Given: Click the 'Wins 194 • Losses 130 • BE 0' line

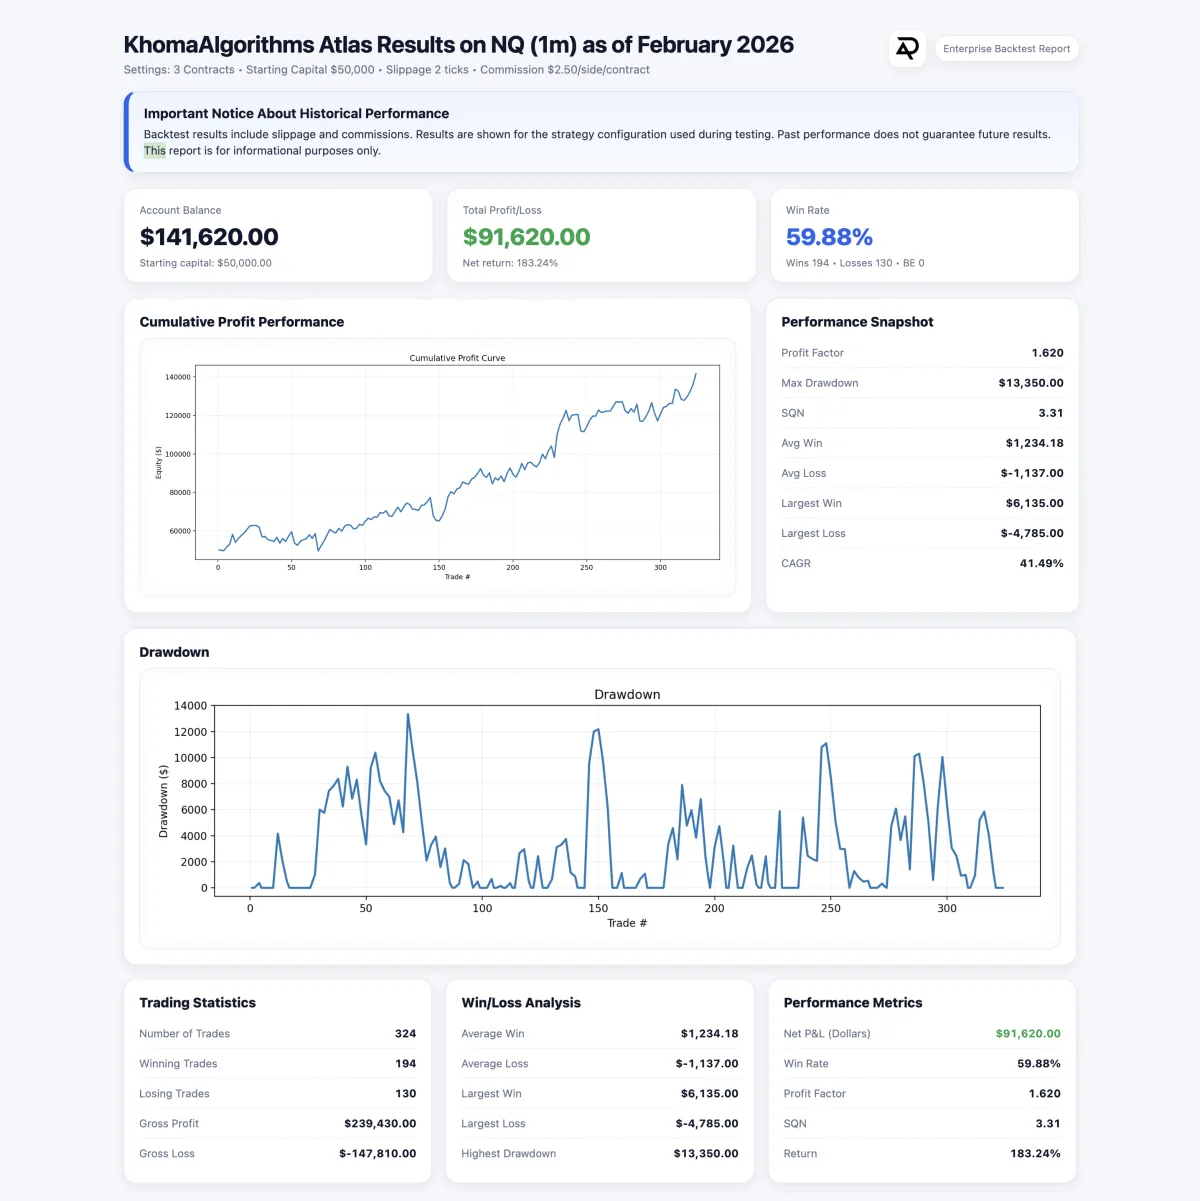Looking at the screenshot, I should (855, 263).
